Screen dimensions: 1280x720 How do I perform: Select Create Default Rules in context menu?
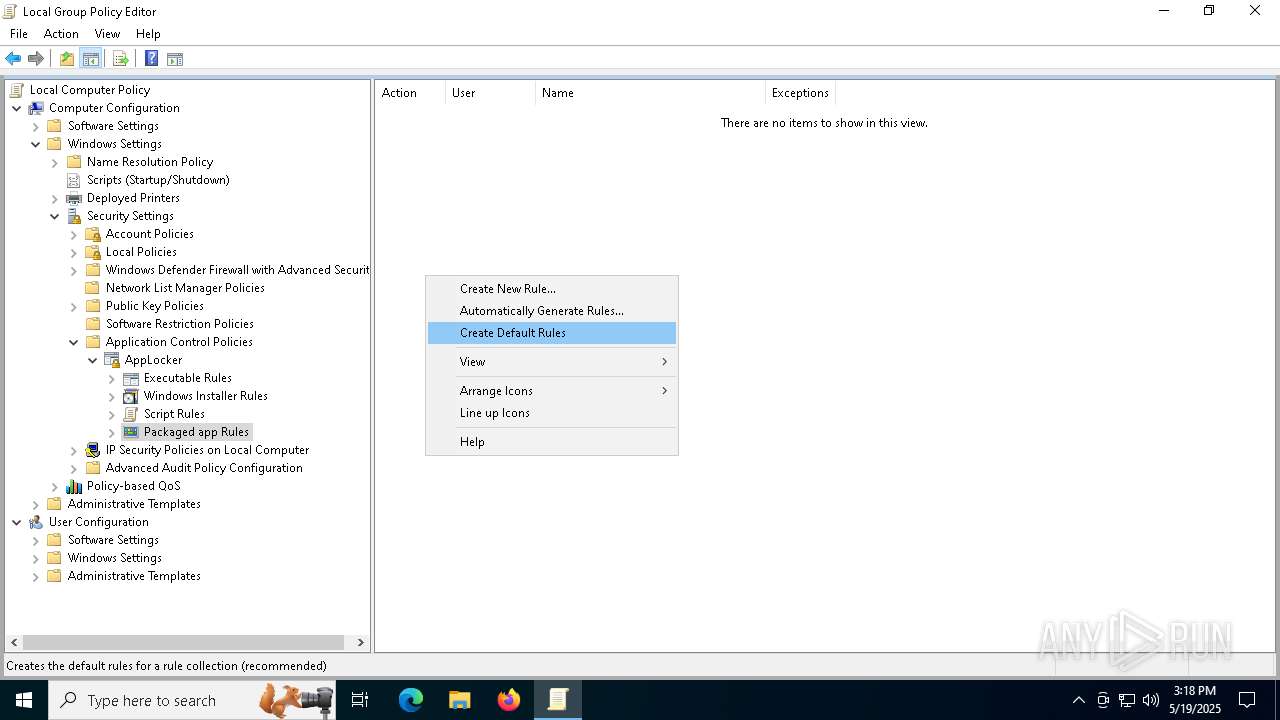[x=552, y=333]
